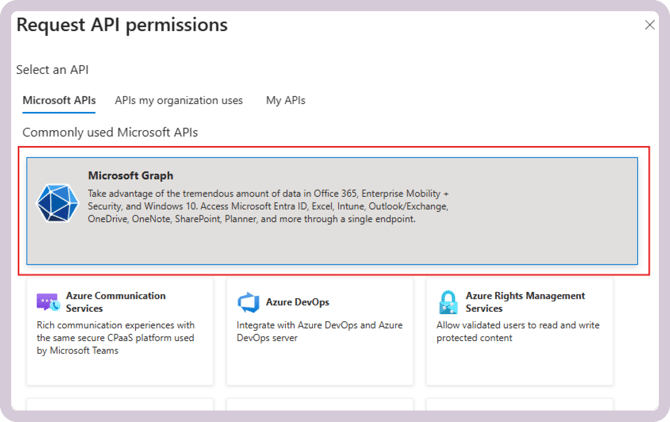Select the Microsoft Graph title

[x=130, y=176]
